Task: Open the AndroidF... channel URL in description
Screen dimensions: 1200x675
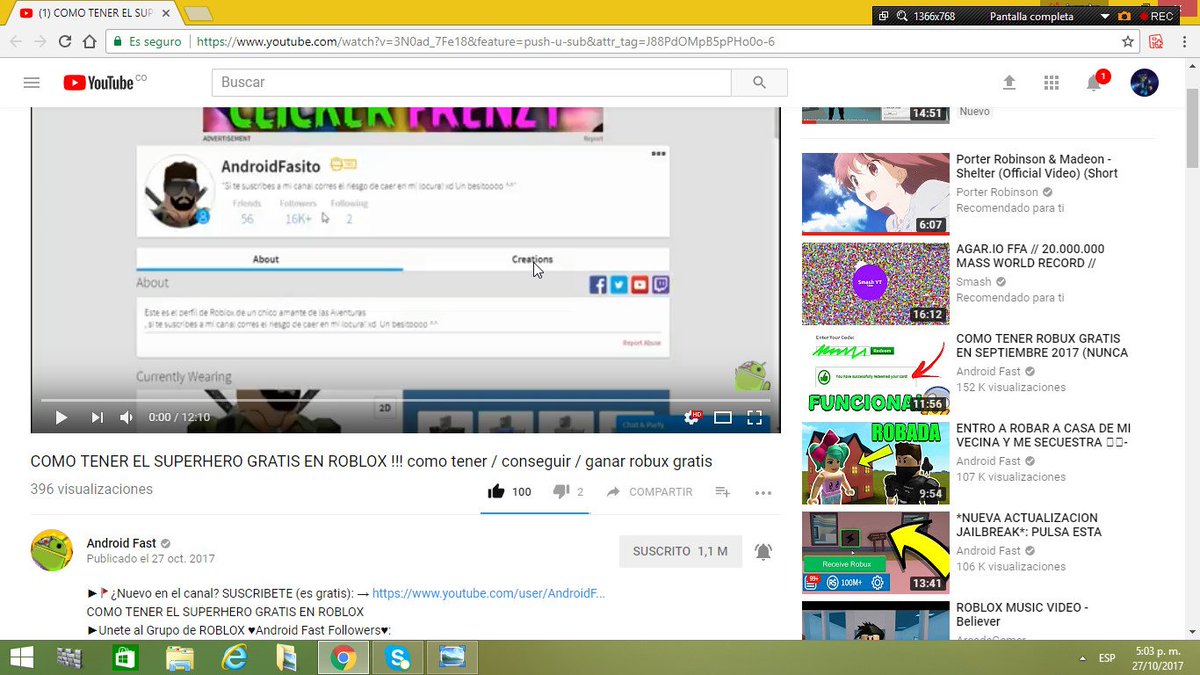Action: [x=488, y=593]
